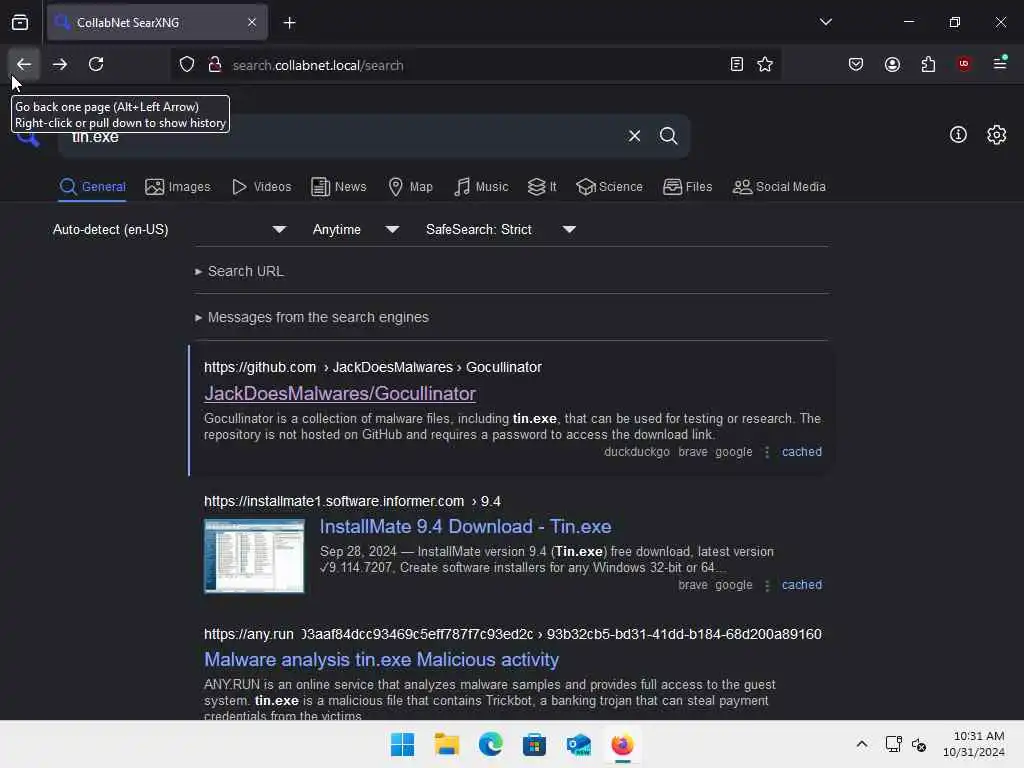
Task: Open JackDoesMalwares/Gocullinator result link
Action: point(340,393)
